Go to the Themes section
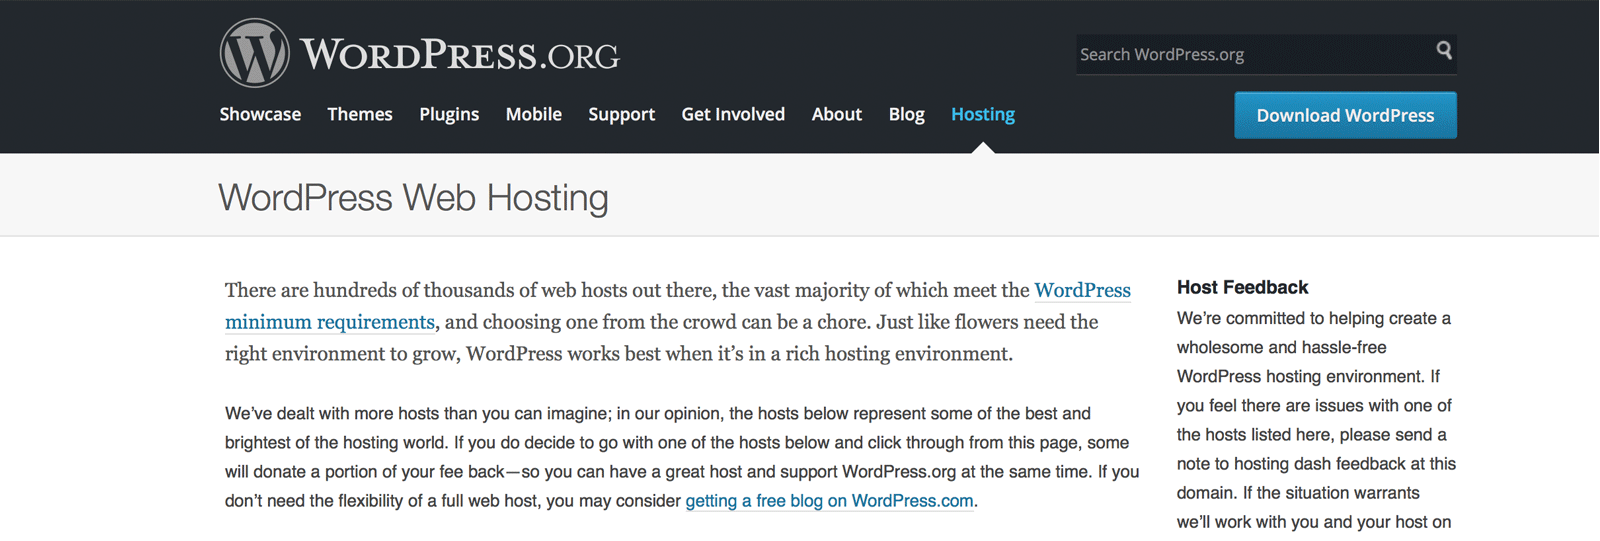This screenshot has width=1600, height=541. (360, 114)
